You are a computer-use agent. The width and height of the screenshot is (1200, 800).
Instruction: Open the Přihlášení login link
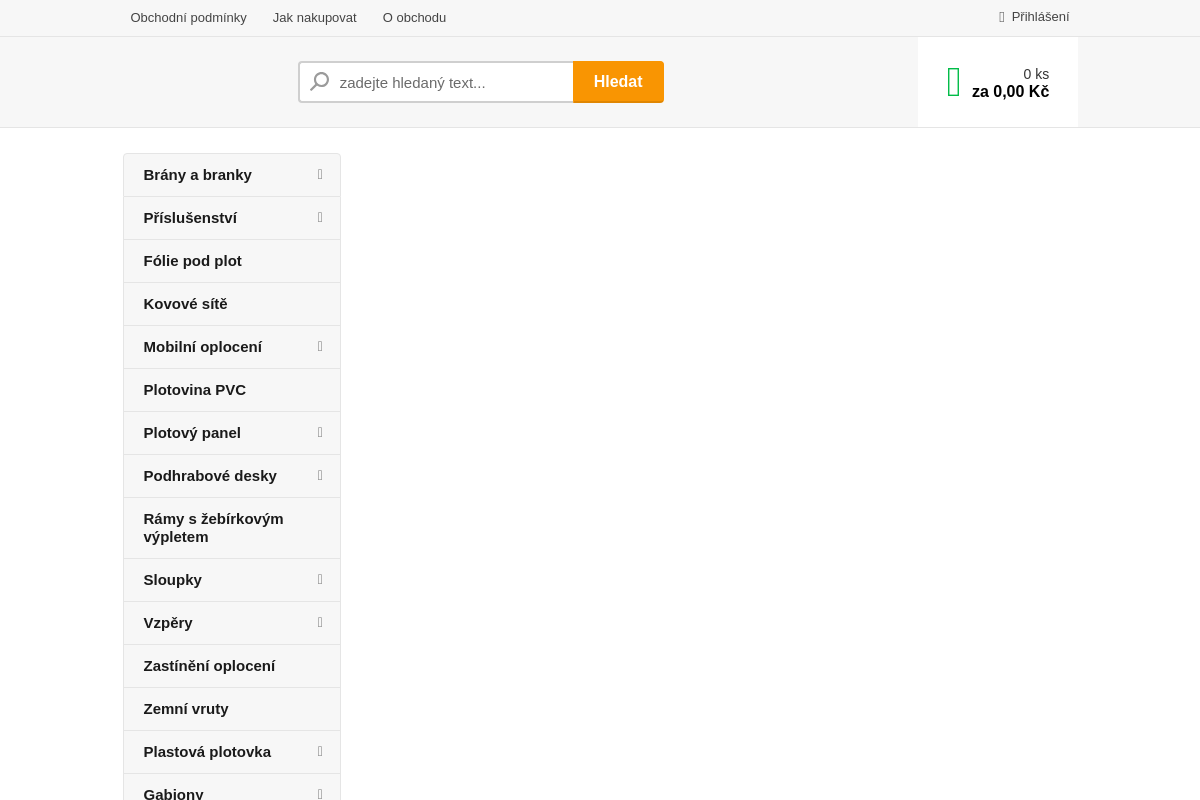(1040, 17)
